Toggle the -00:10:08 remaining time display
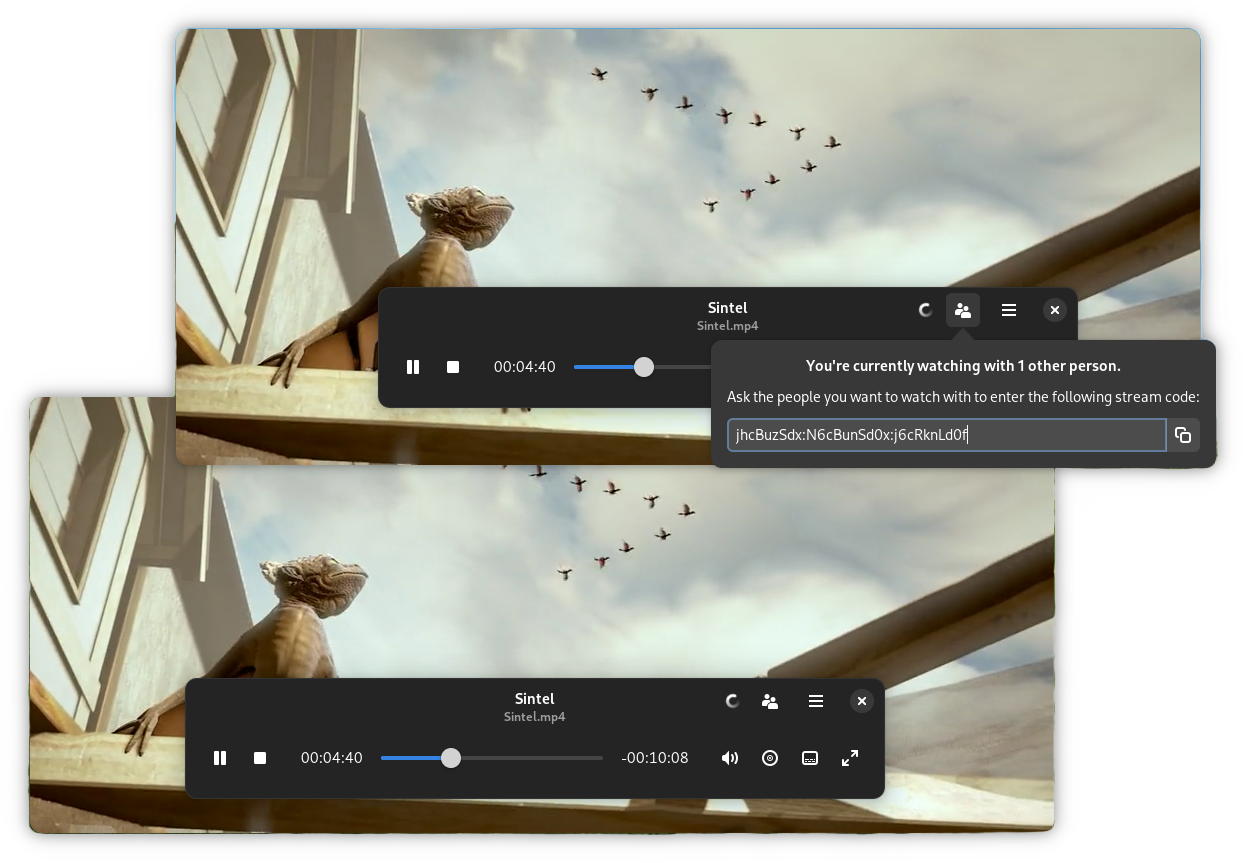This screenshot has width=1246, height=863. (655, 758)
